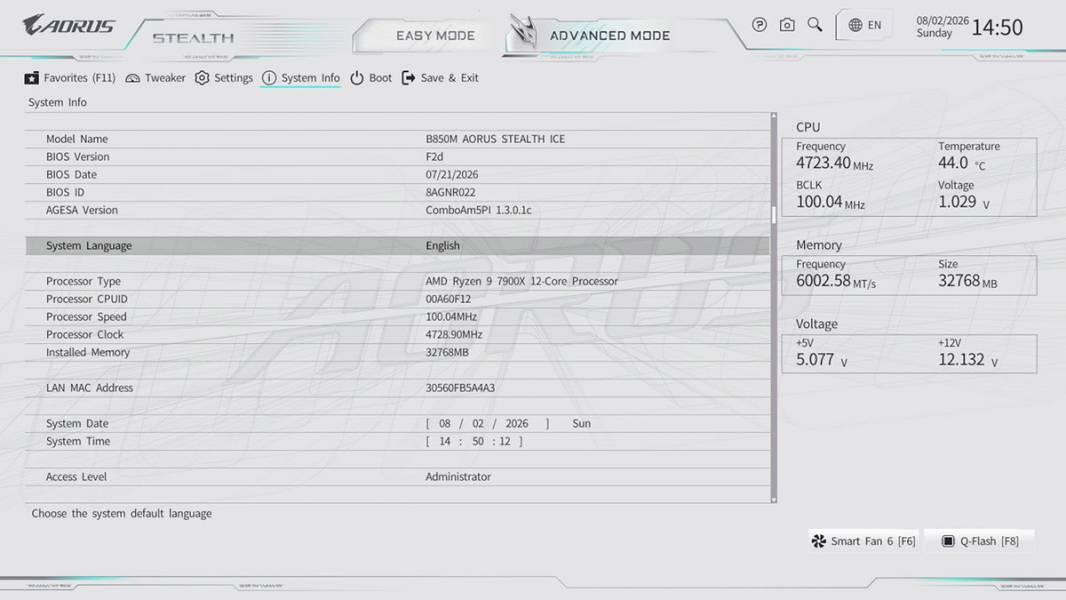Click the Favorites star icon
The width and height of the screenshot is (1066, 600).
tap(31, 78)
